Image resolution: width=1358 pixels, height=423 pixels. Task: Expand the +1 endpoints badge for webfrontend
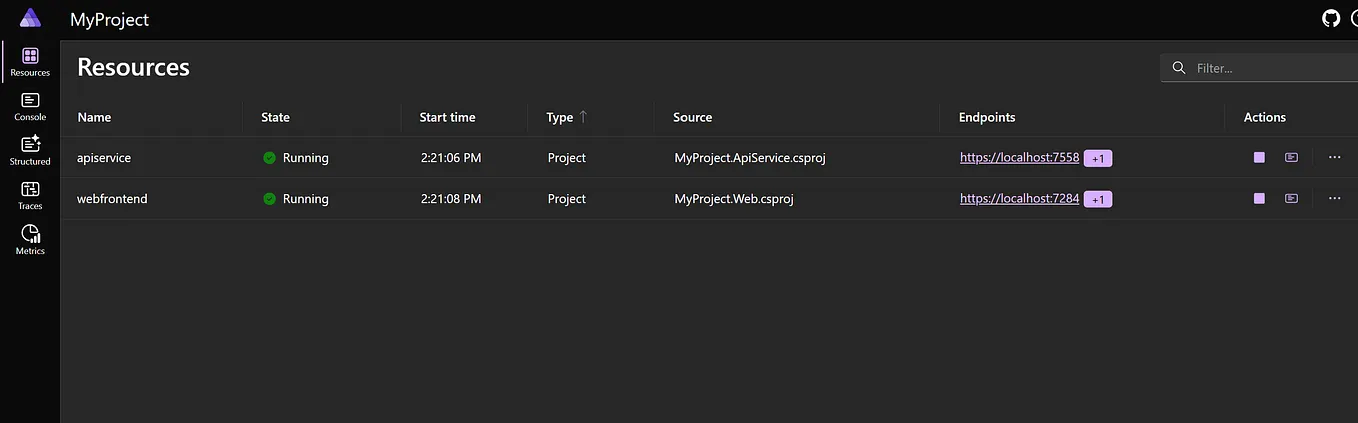(x=1098, y=199)
